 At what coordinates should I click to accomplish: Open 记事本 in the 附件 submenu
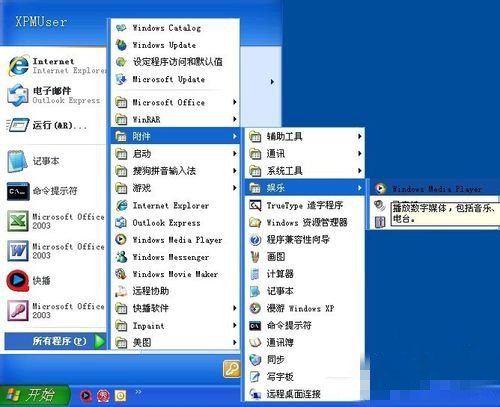305,291
